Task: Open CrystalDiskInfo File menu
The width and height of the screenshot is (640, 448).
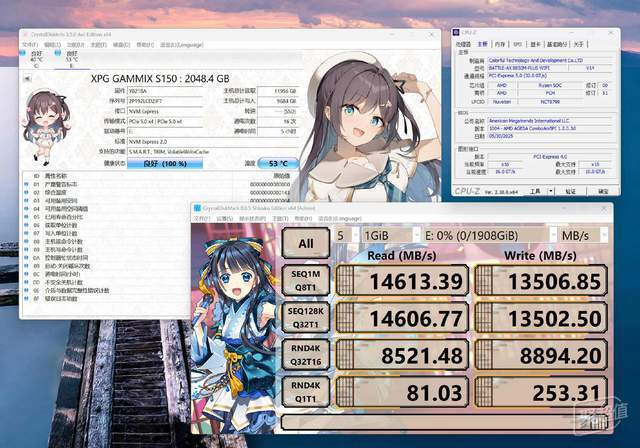Action: click(x=30, y=45)
